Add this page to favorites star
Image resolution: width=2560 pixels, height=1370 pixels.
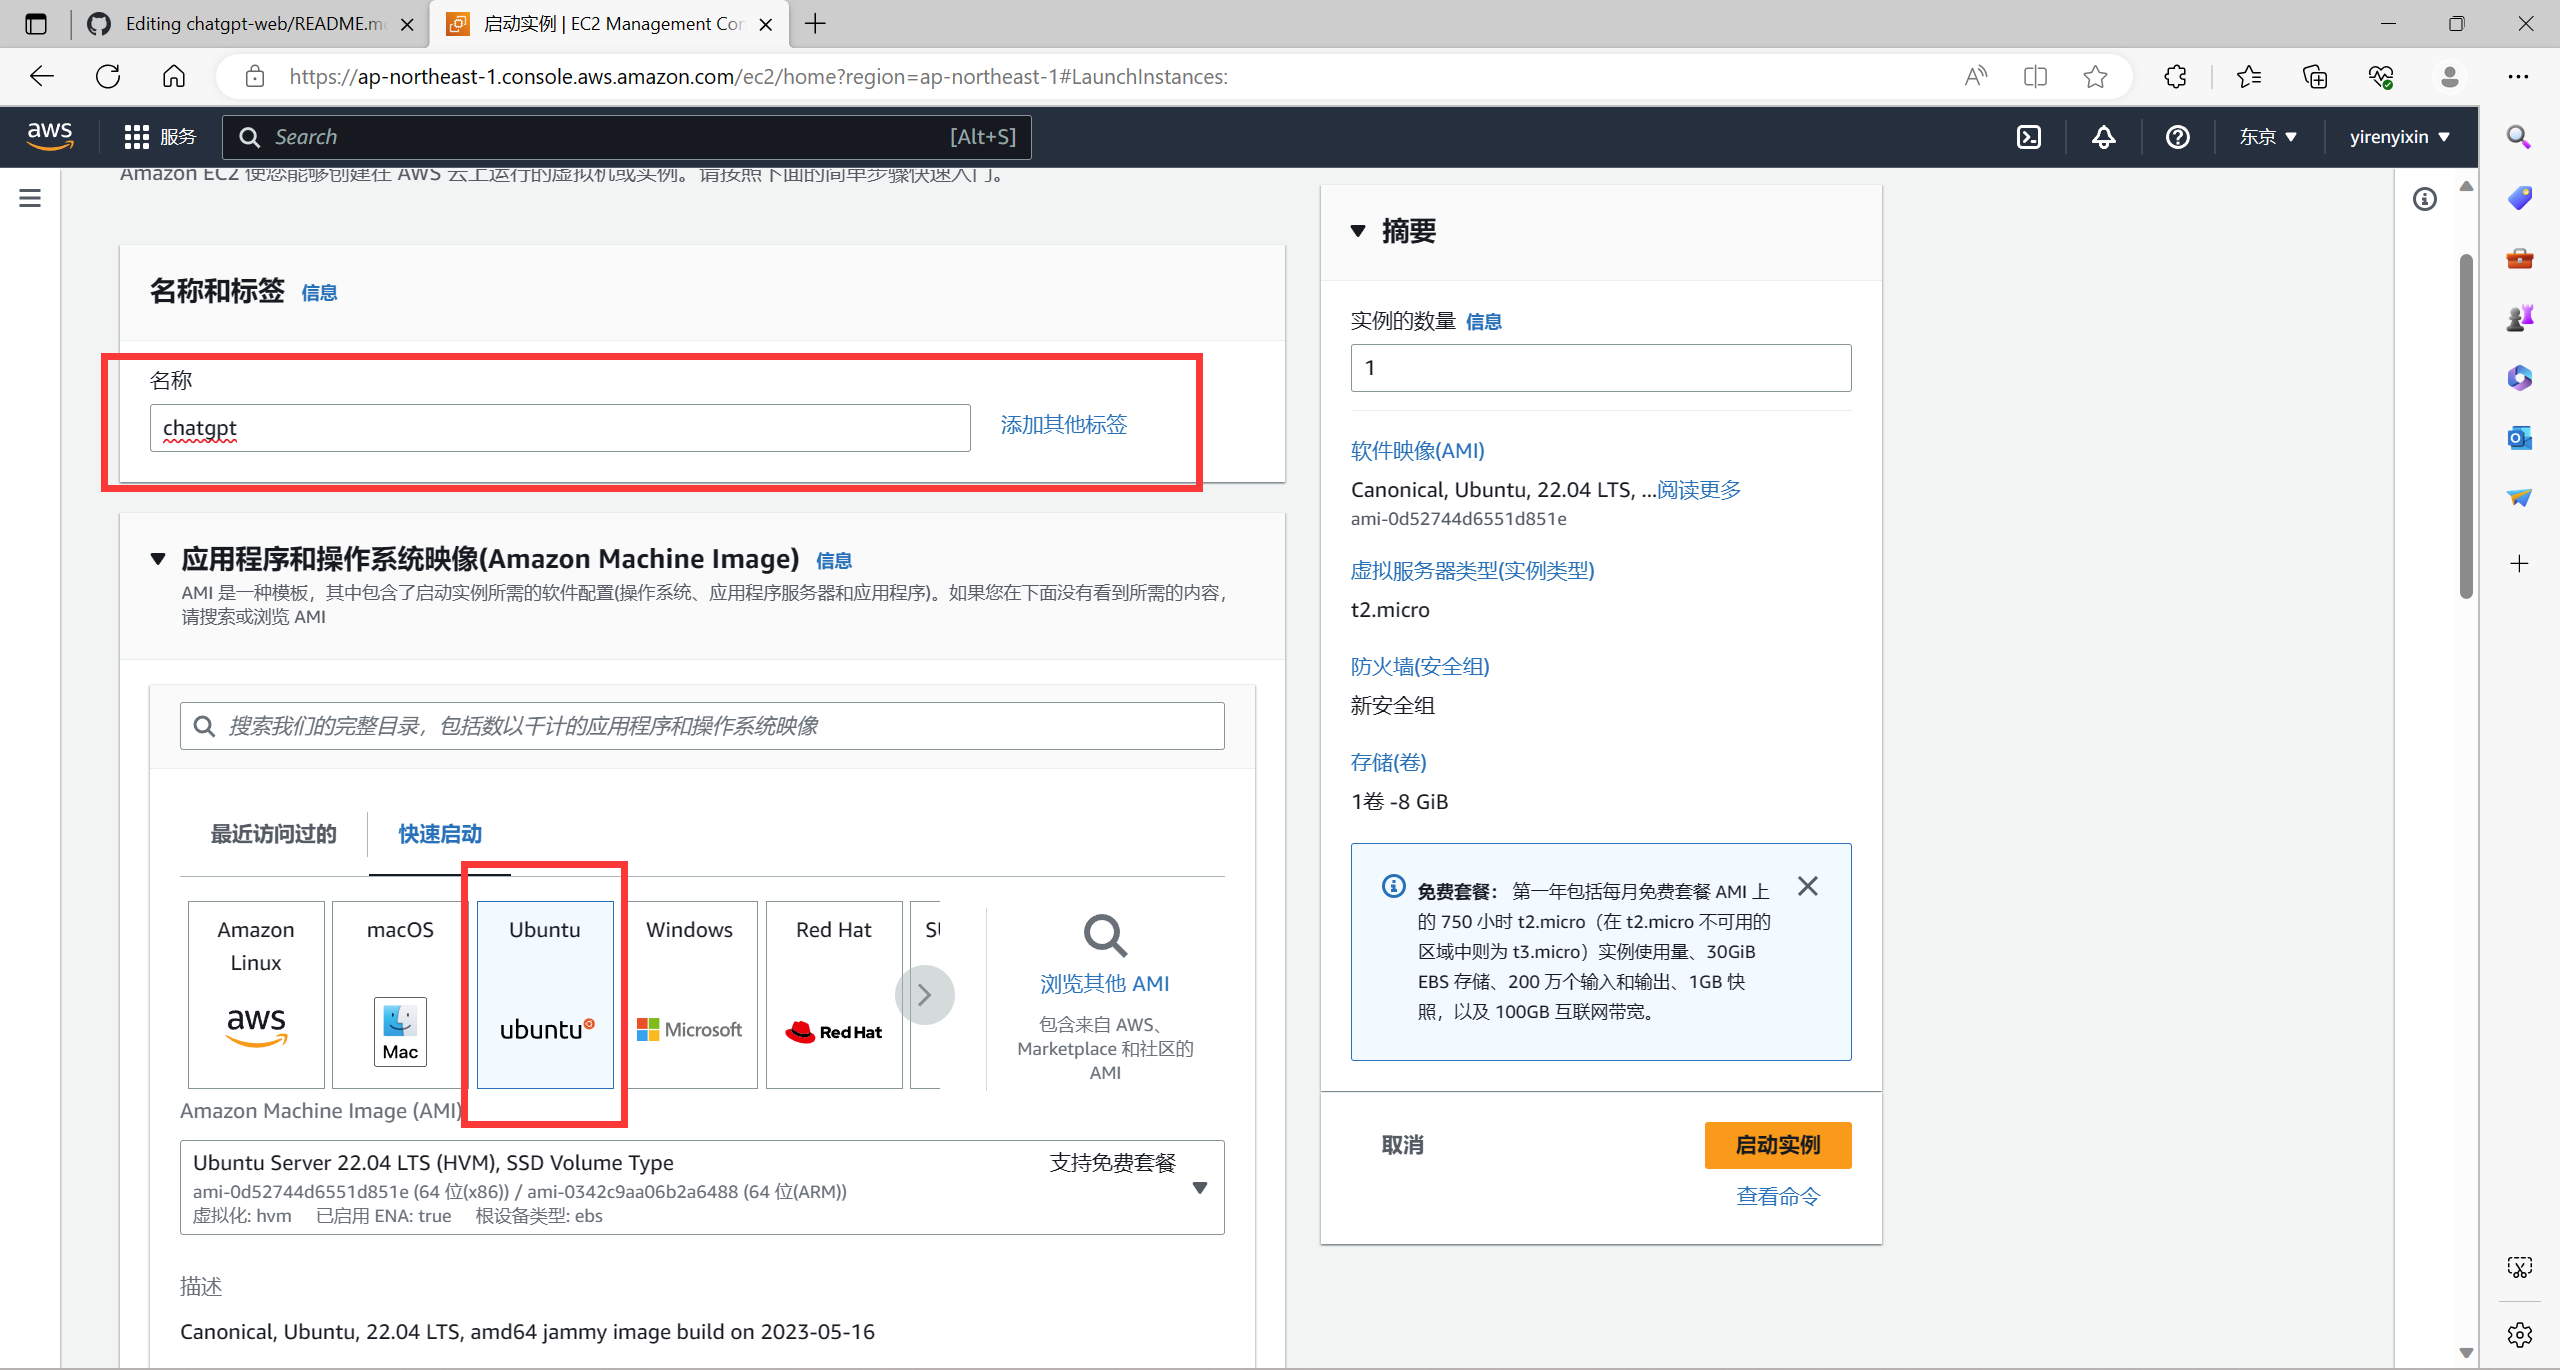[2095, 76]
